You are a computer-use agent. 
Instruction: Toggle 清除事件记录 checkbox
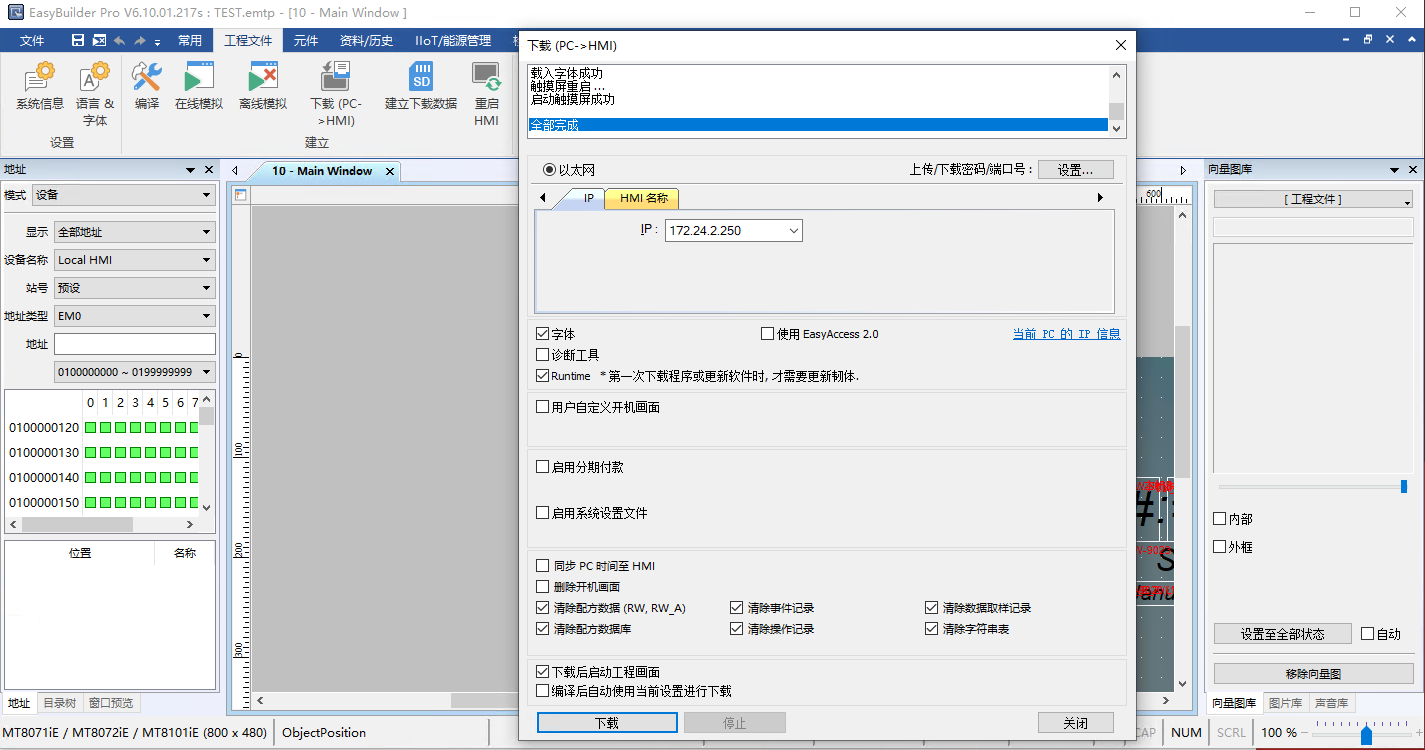tap(737, 608)
